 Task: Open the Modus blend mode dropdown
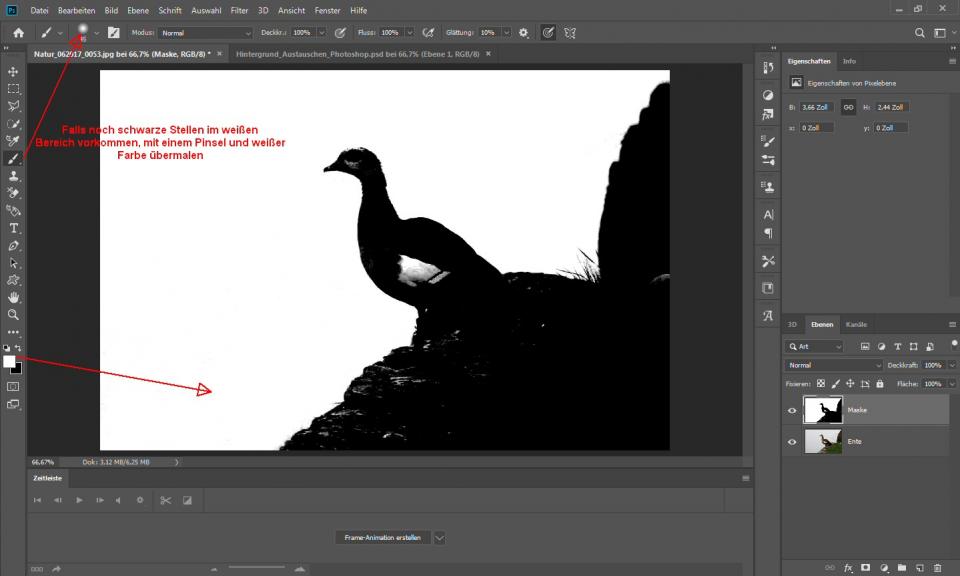pos(206,33)
